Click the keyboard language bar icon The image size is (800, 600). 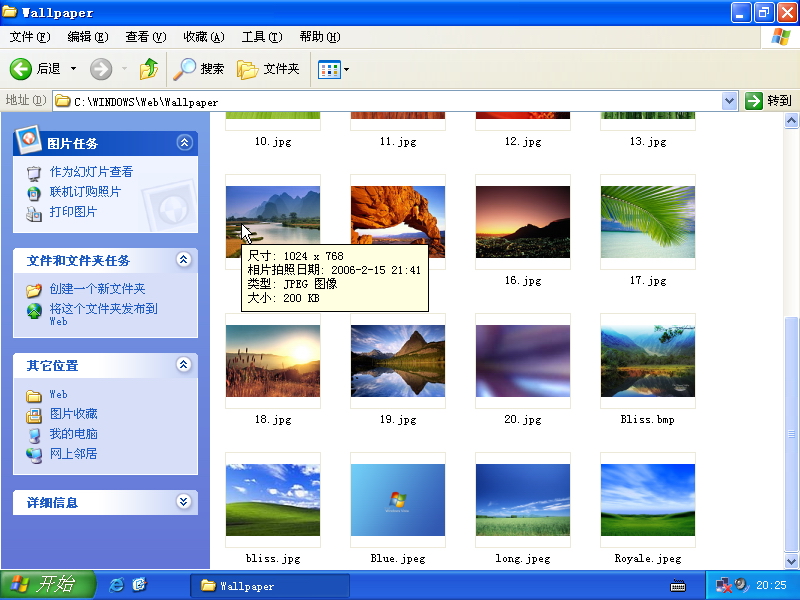coord(678,586)
